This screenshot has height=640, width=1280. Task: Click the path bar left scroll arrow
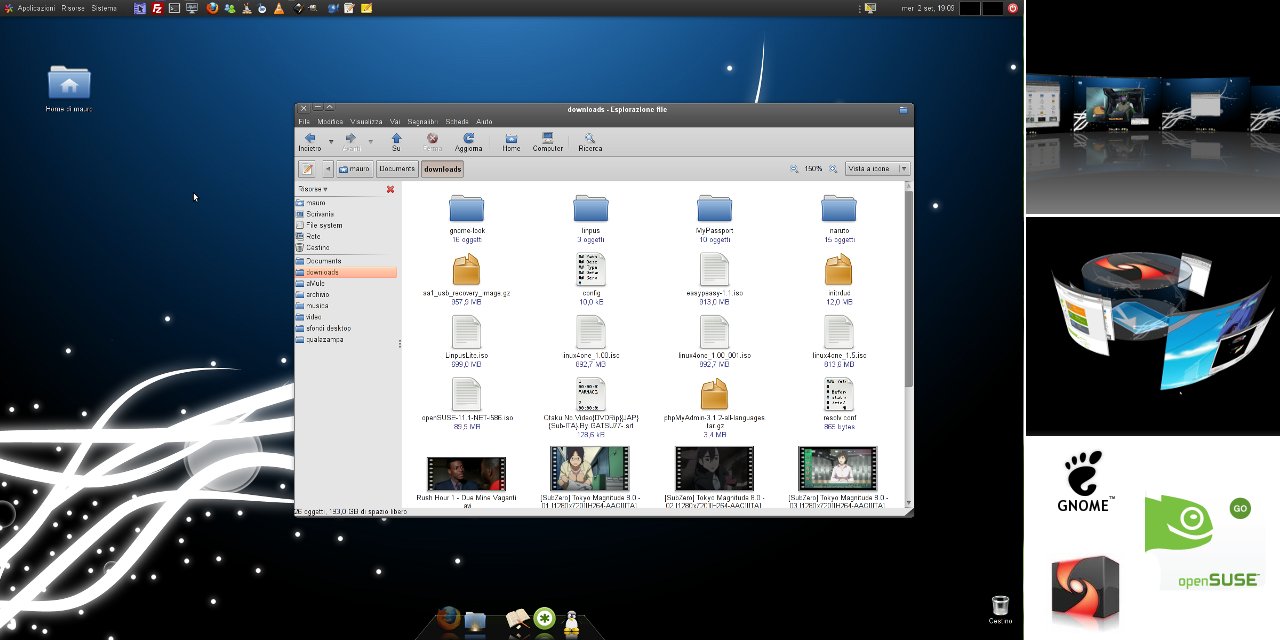click(327, 169)
